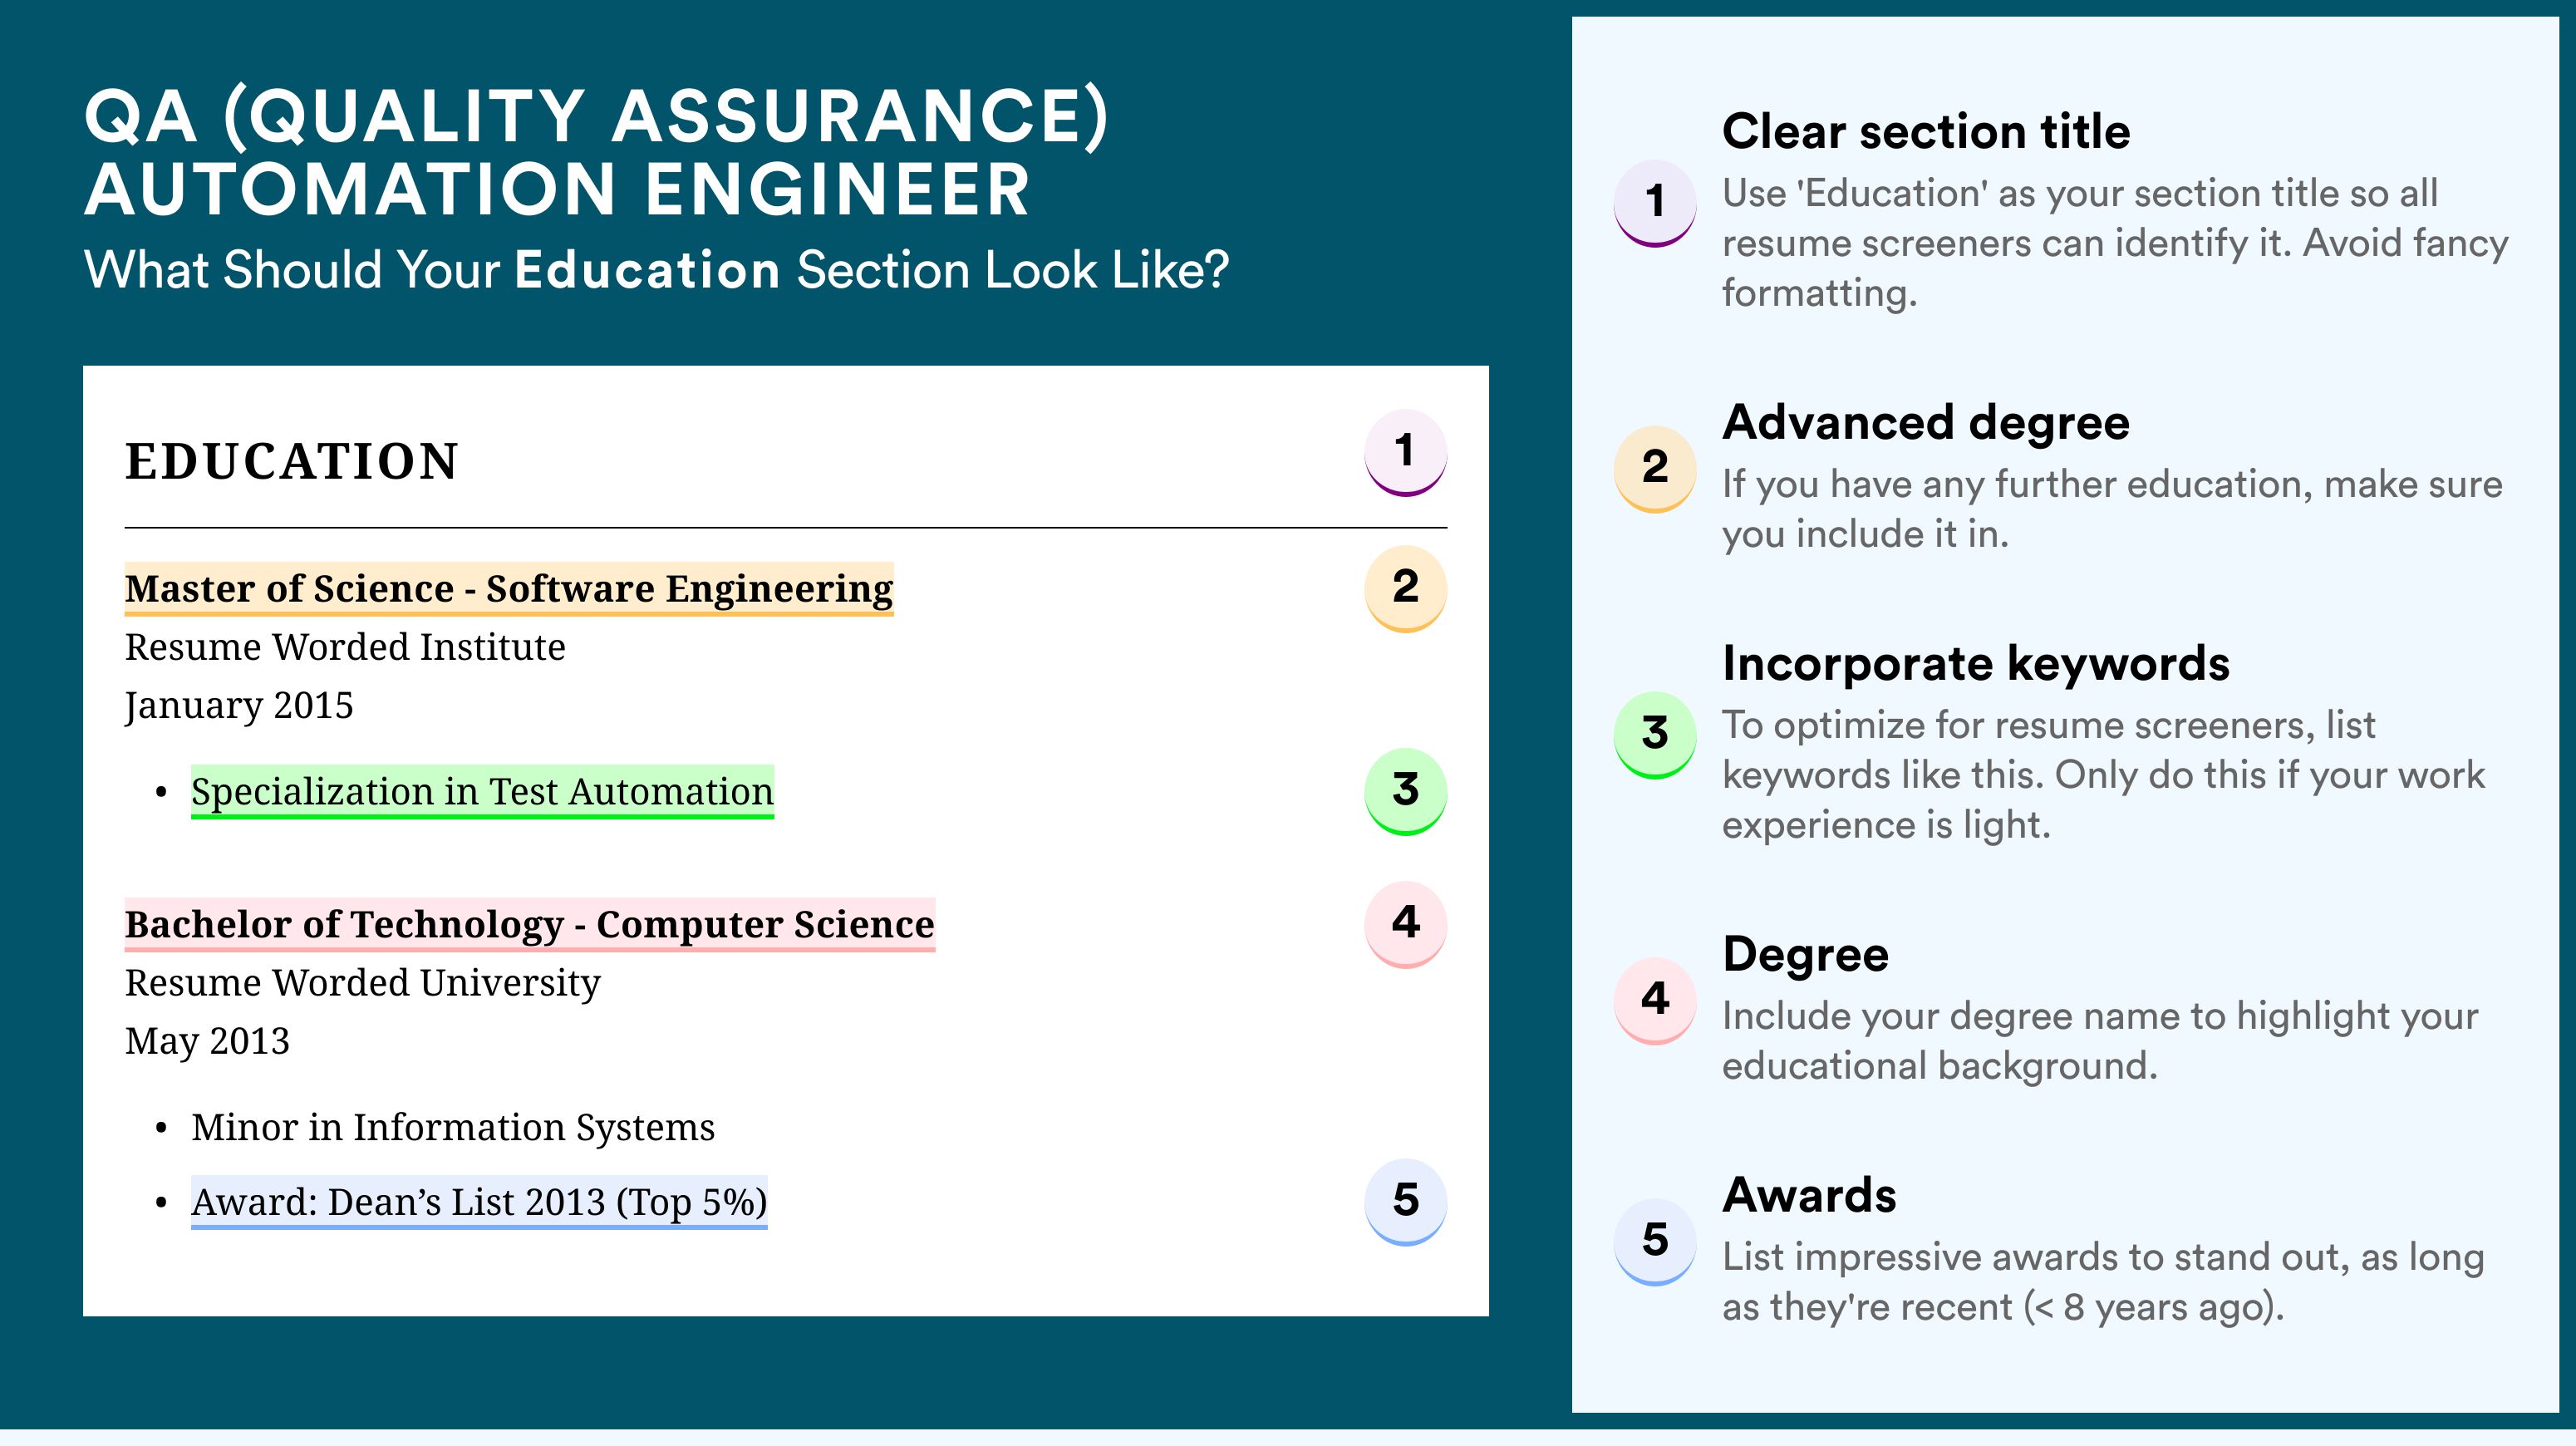2576x1446 pixels.
Task: Click the purple 1 badge beside Clear section title
Action: [x=1655, y=203]
